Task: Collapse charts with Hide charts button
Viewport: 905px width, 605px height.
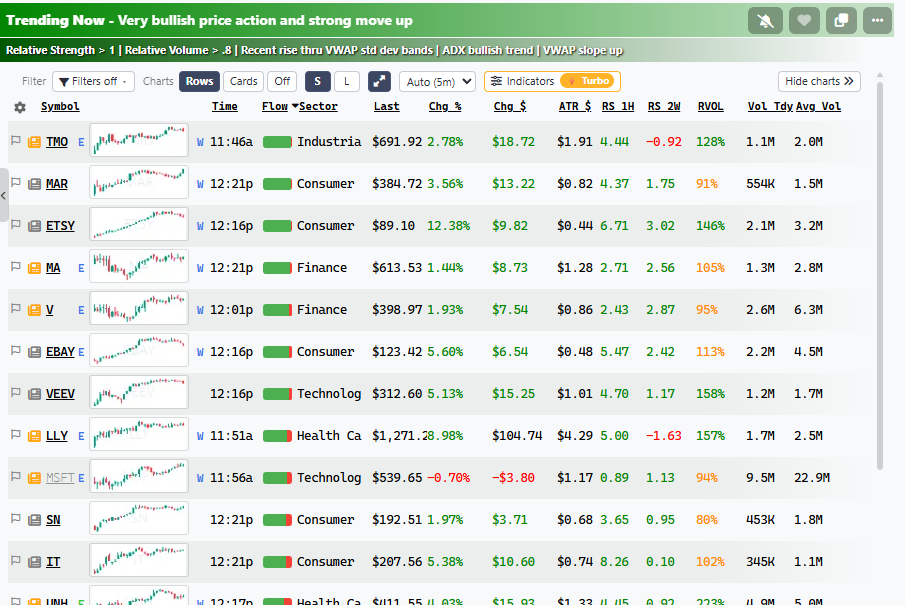Action: click(819, 81)
